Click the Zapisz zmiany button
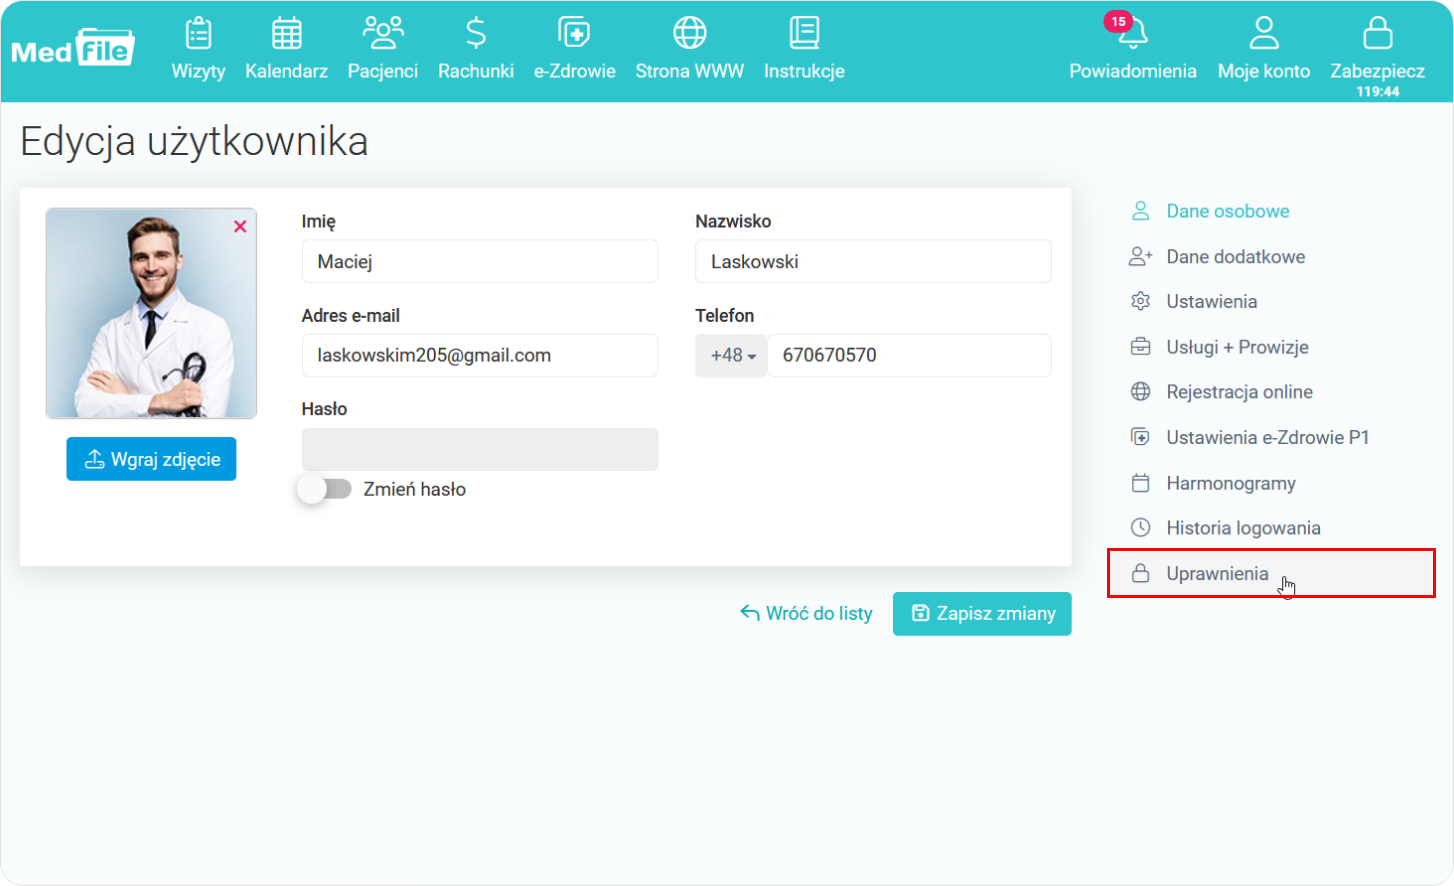This screenshot has width=1454, height=886. 981,613
